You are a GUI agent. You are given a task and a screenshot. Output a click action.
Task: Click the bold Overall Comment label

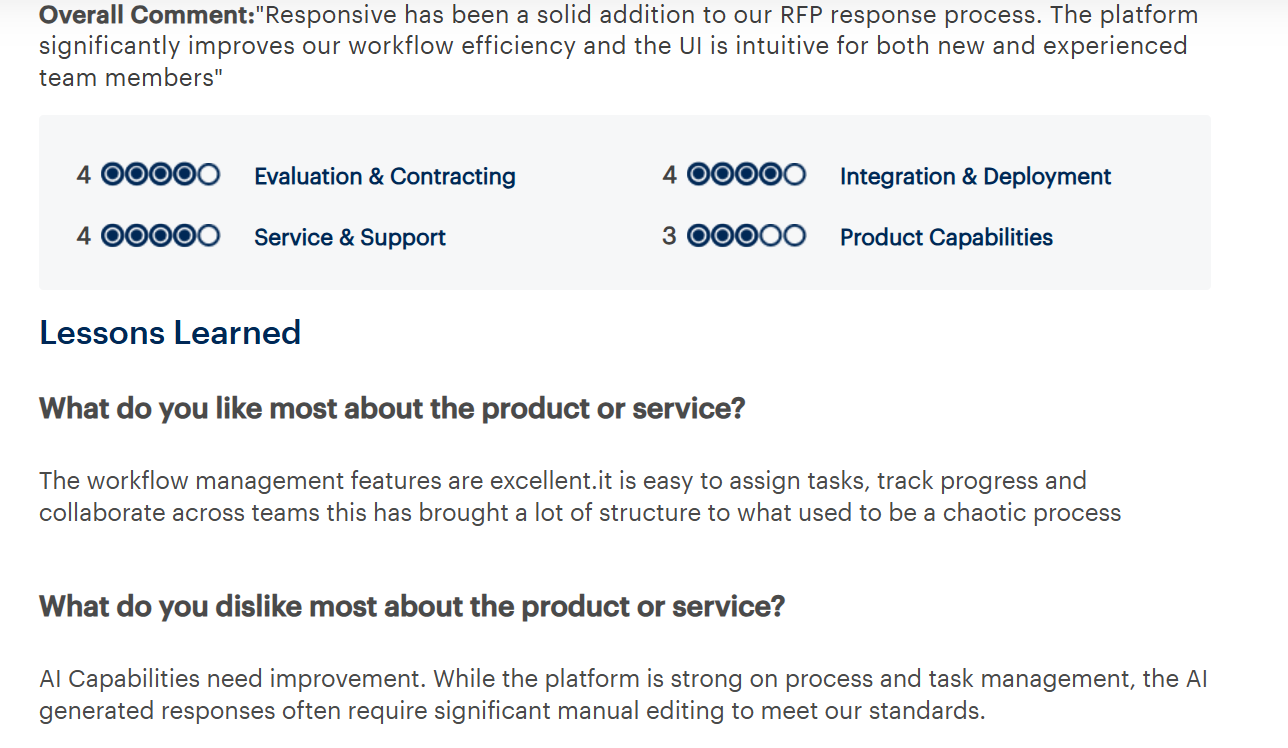tap(147, 15)
